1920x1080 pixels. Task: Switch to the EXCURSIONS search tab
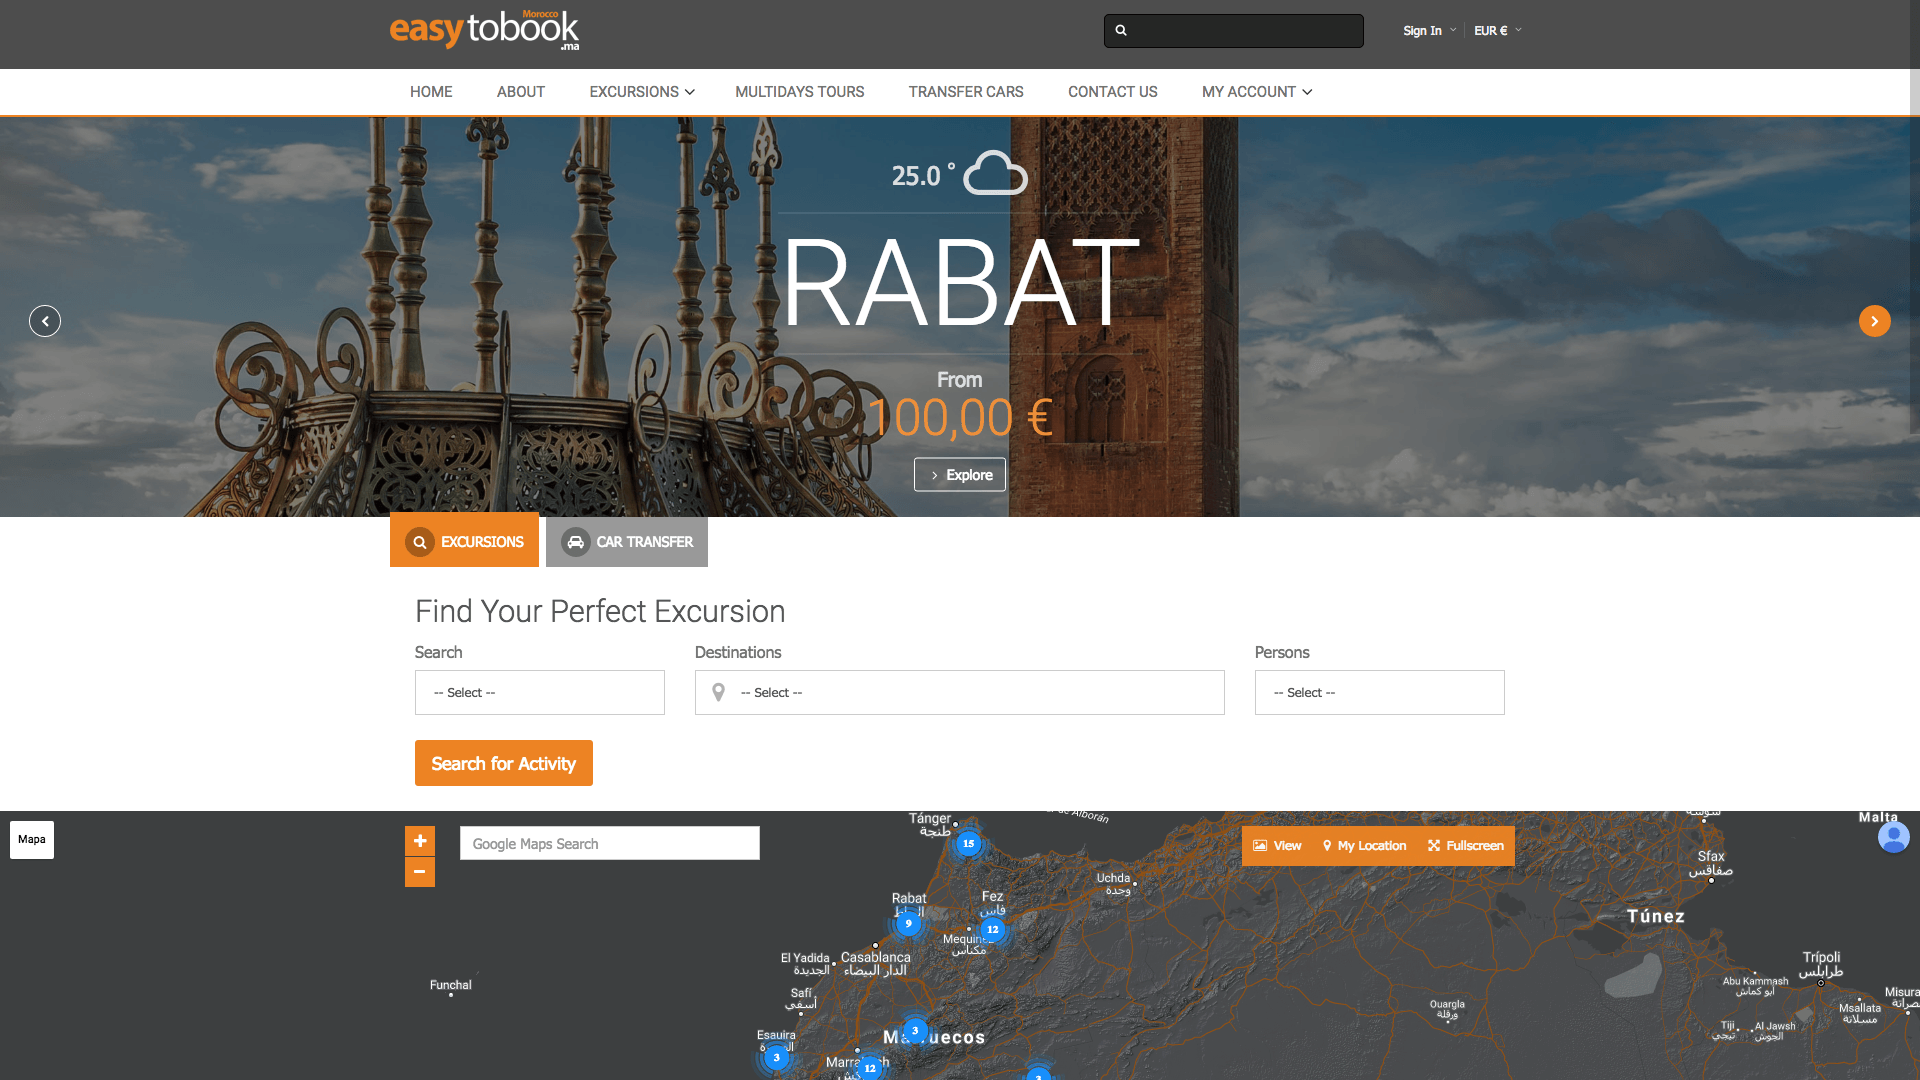tap(464, 540)
